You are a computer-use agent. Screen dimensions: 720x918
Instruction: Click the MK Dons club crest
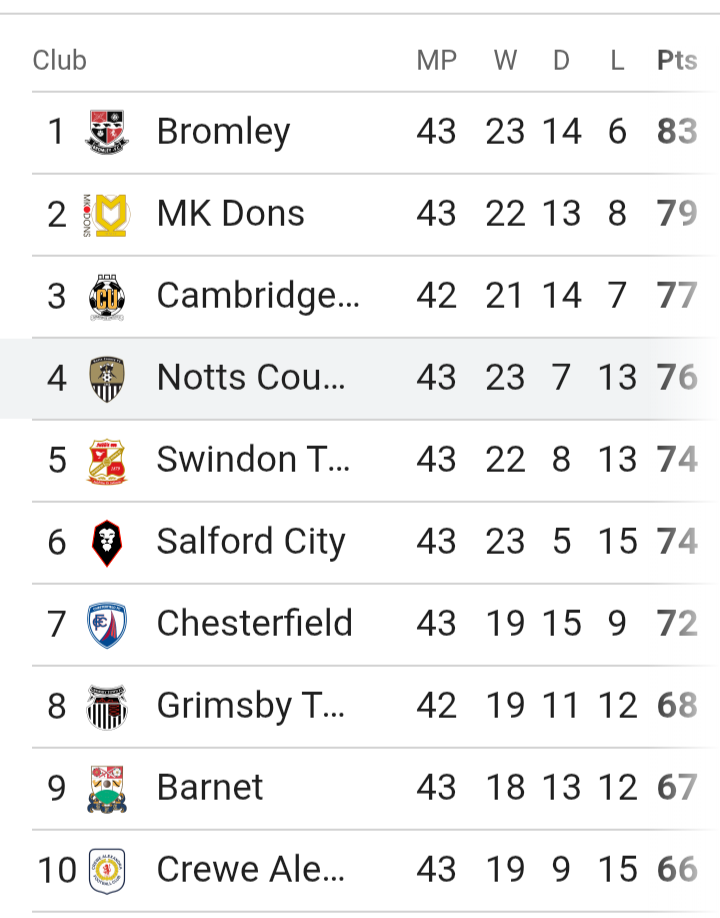105,213
